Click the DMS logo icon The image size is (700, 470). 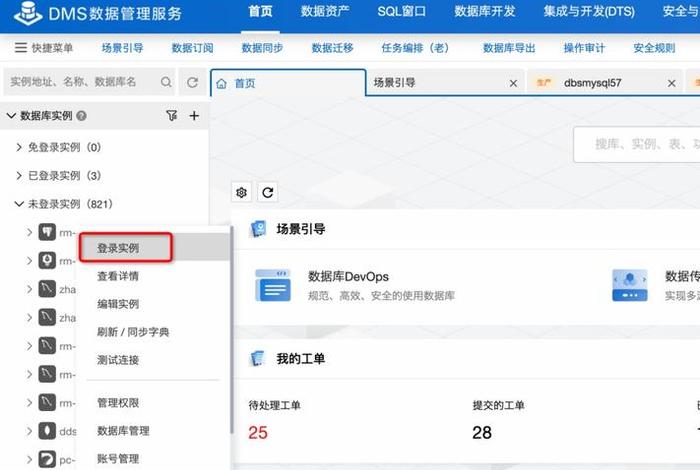(x=28, y=13)
